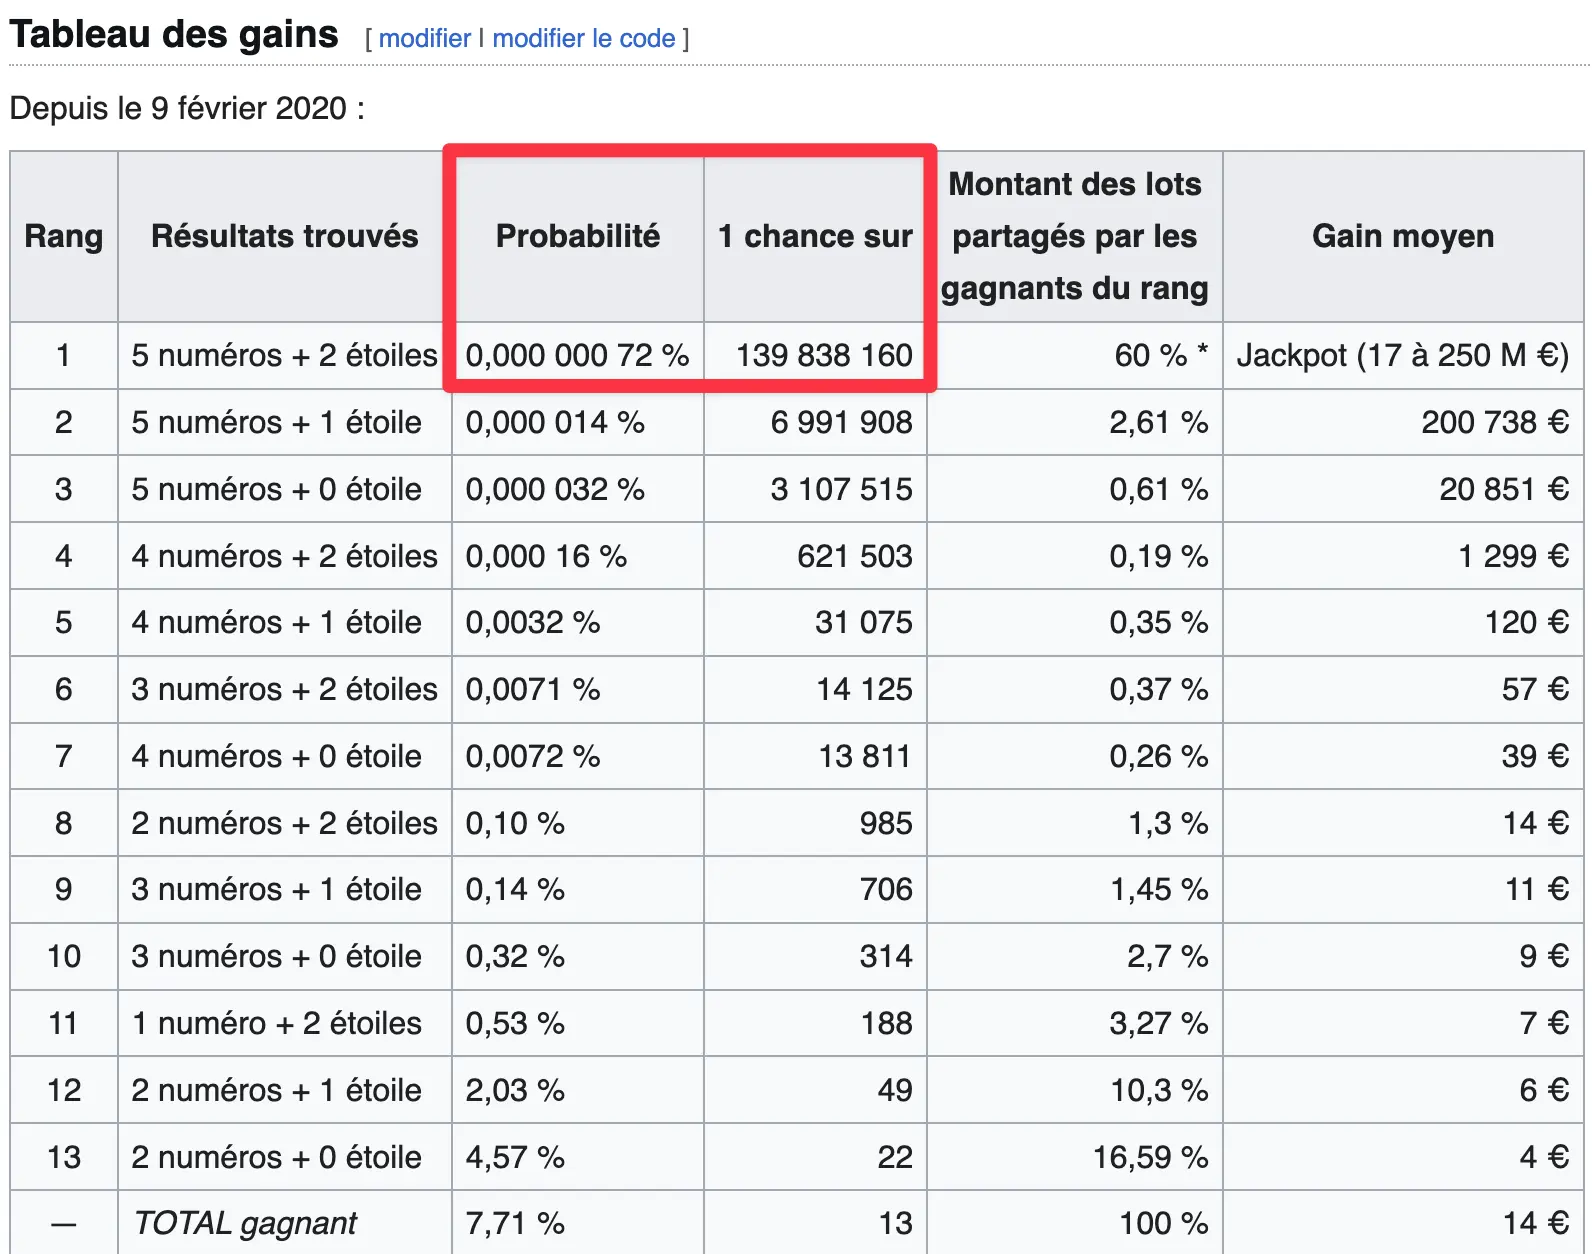Click the 'modifier' edit link
This screenshot has height=1254, width=1592.
click(424, 38)
